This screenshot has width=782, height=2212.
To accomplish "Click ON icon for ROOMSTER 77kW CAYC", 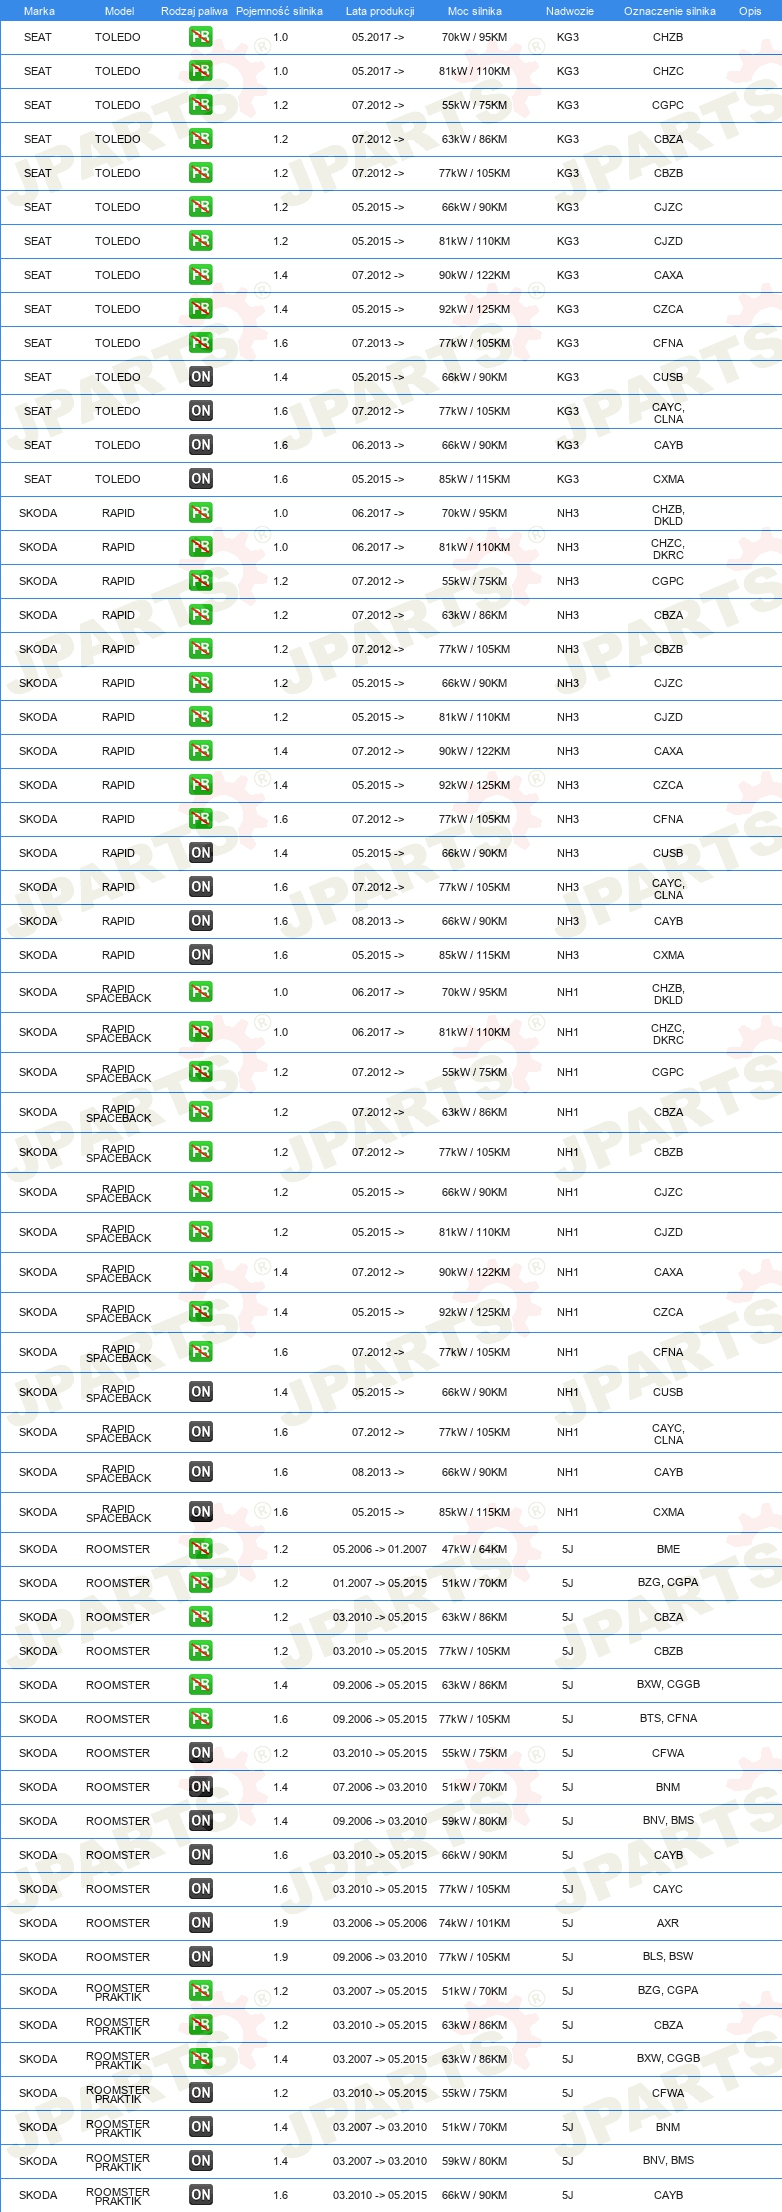I will (201, 1889).
